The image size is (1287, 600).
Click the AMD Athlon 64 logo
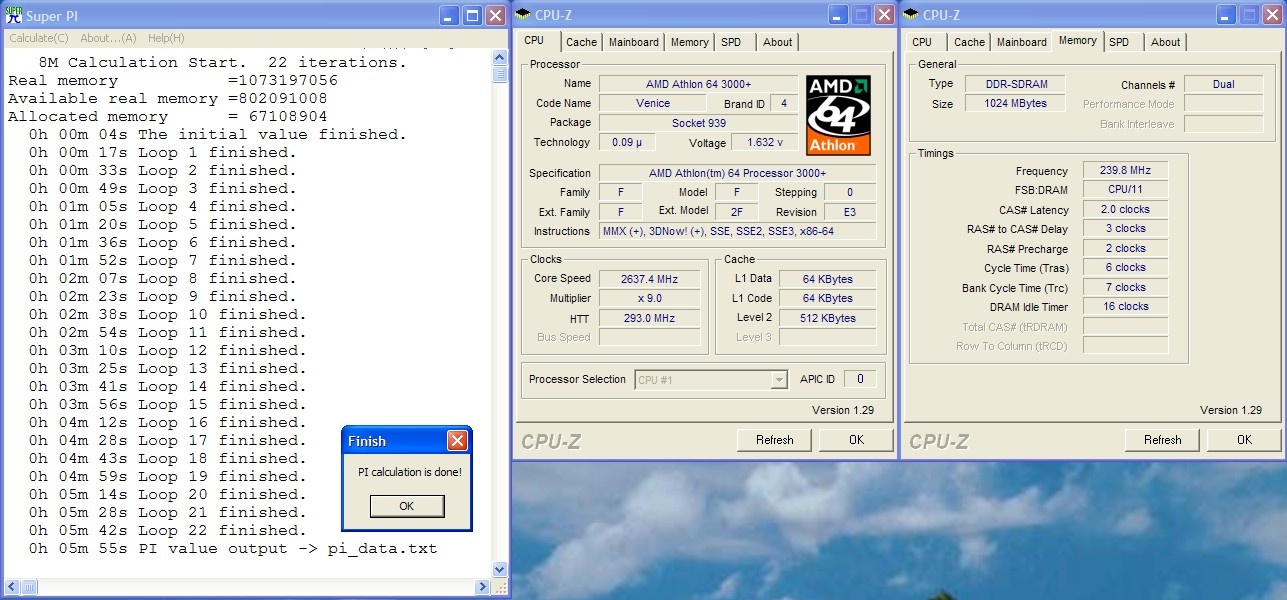[838, 115]
